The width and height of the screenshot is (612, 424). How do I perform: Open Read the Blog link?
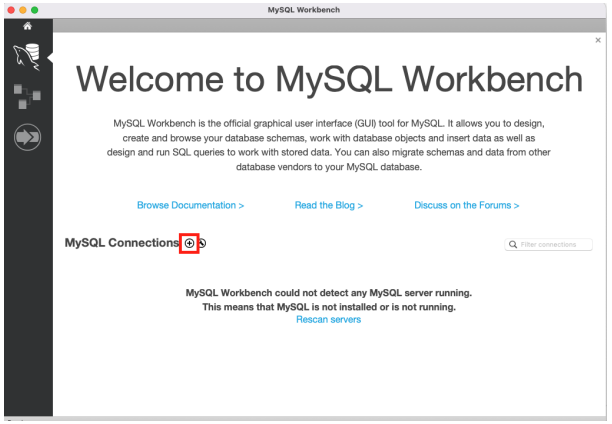point(329,205)
